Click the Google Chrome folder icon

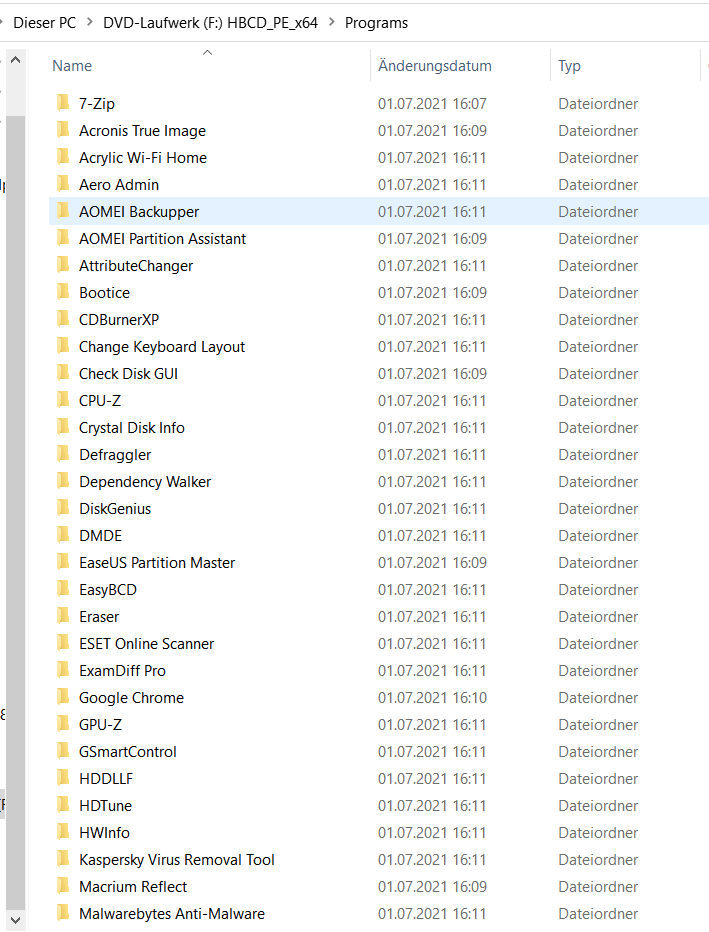click(x=63, y=697)
